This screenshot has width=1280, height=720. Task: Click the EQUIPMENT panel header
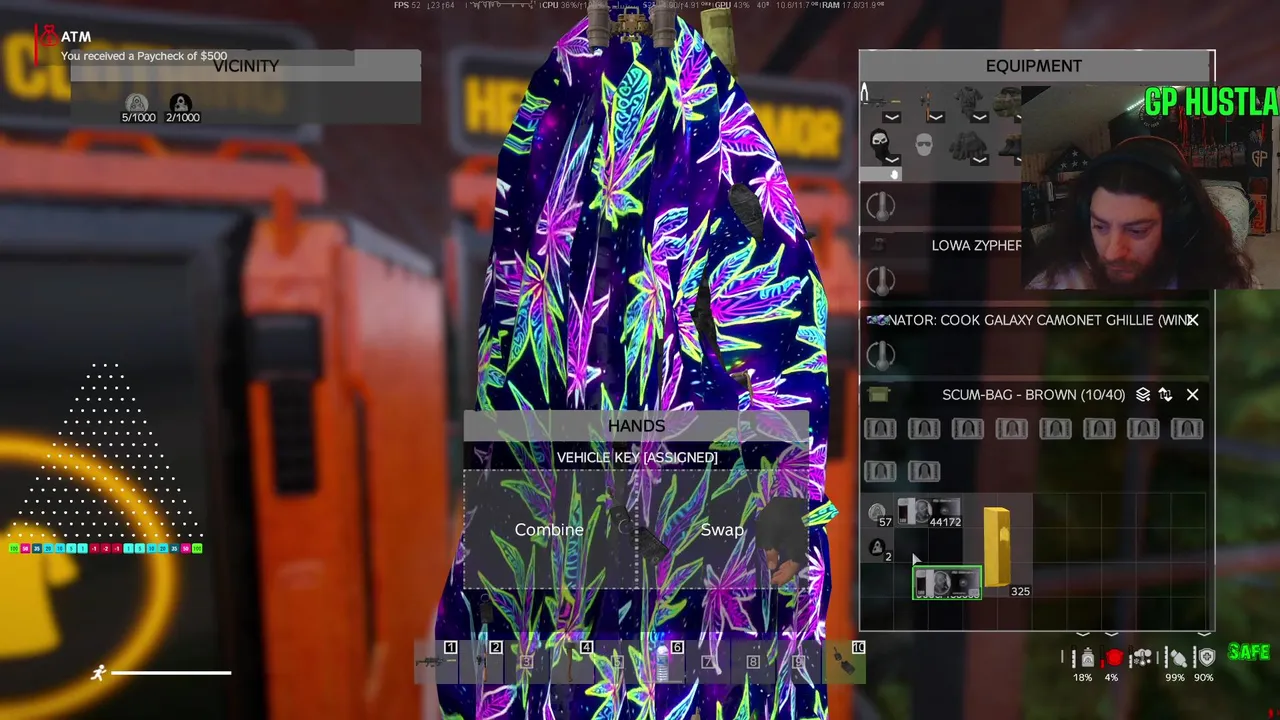point(1034,66)
